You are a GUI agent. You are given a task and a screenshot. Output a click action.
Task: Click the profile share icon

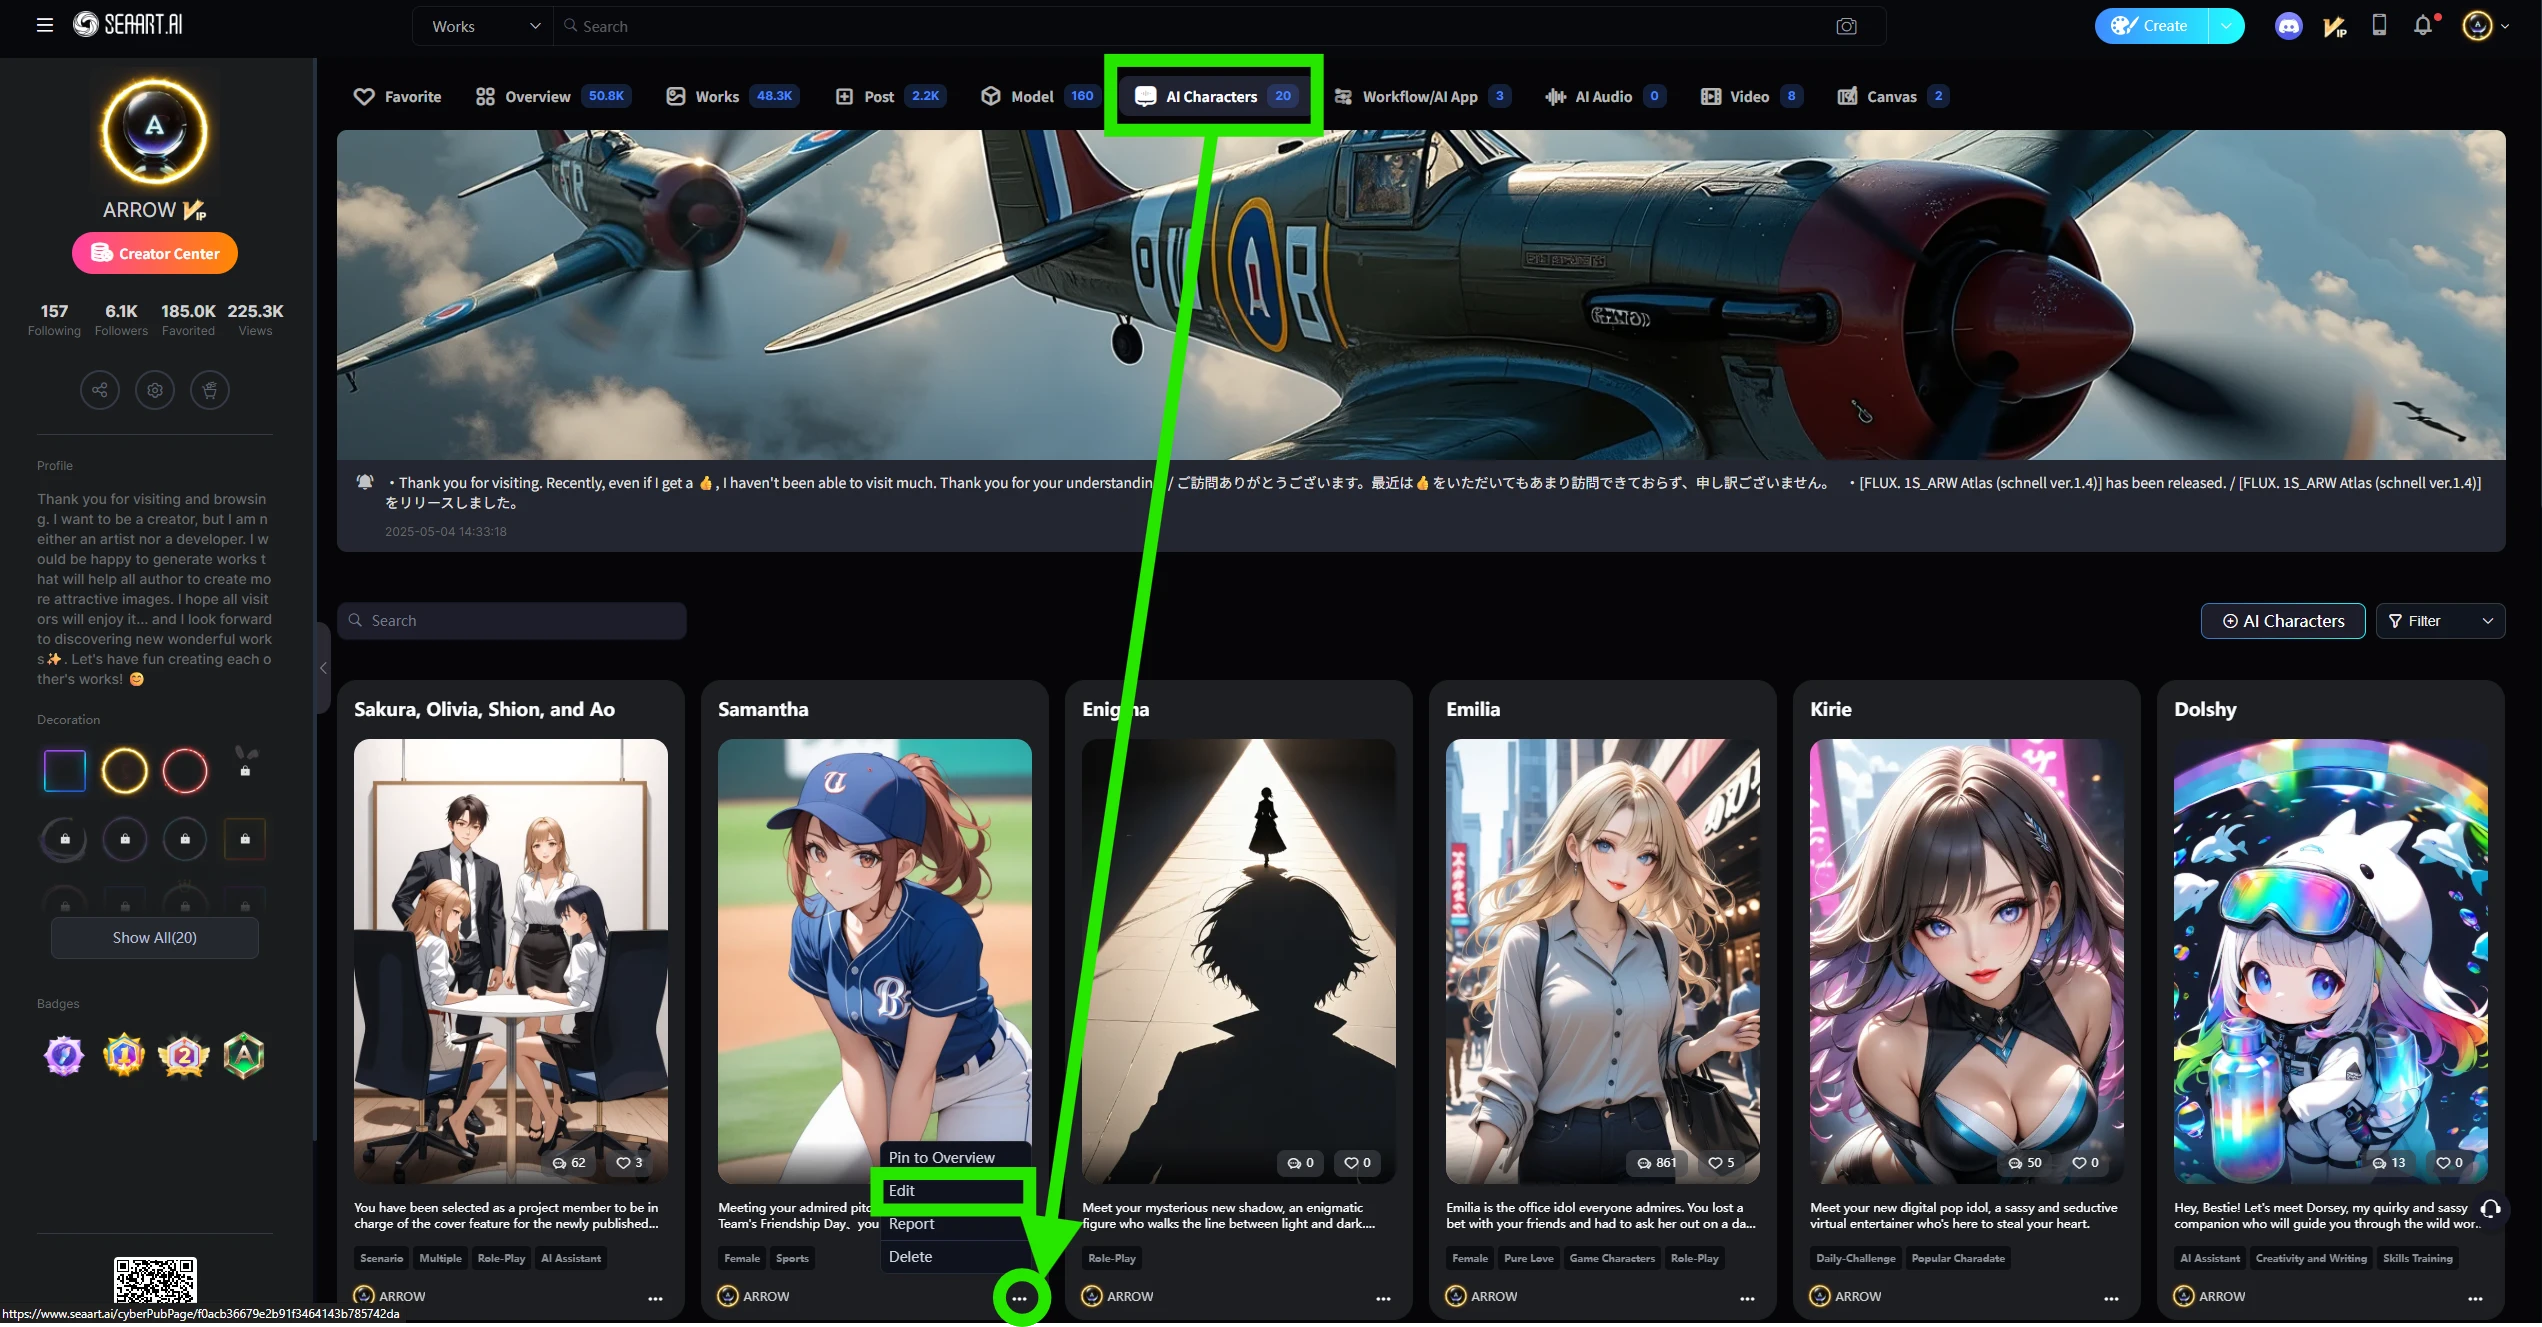tap(100, 390)
